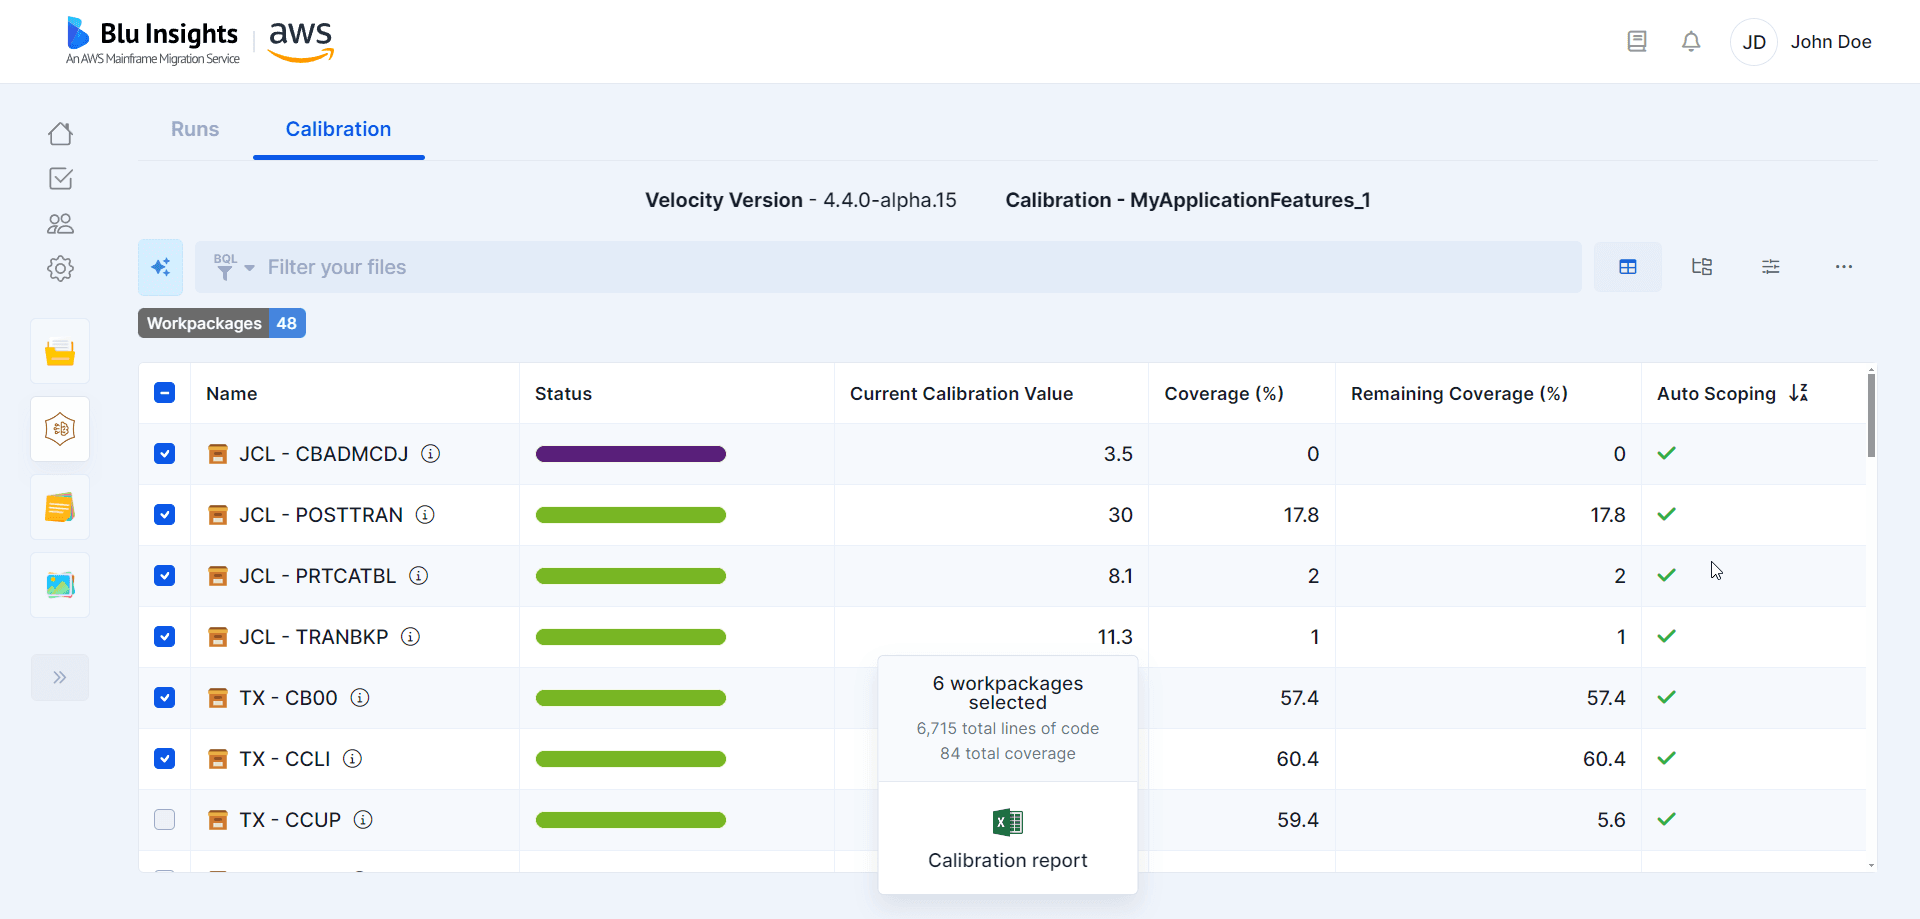Click the green status bar for TX - CCUP
Image resolution: width=1920 pixels, height=919 pixels.
click(x=631, y=820)
